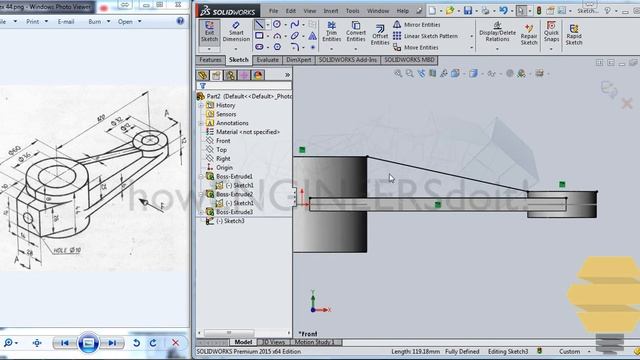Click the Section View icon
The image size is (640, 360).
[433, 73]
